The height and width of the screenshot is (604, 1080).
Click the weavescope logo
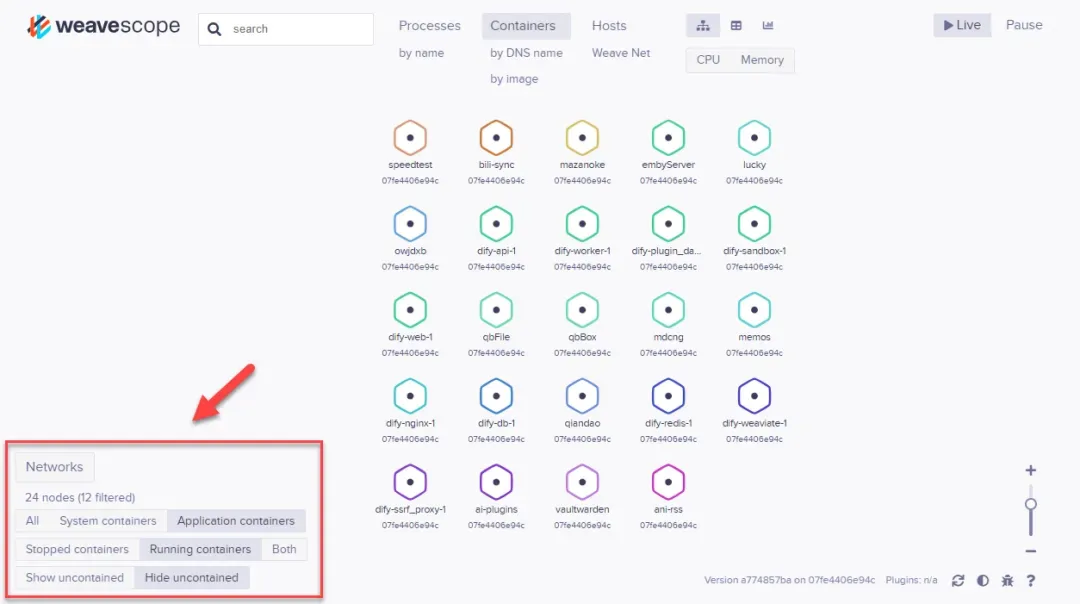point(103,26)
